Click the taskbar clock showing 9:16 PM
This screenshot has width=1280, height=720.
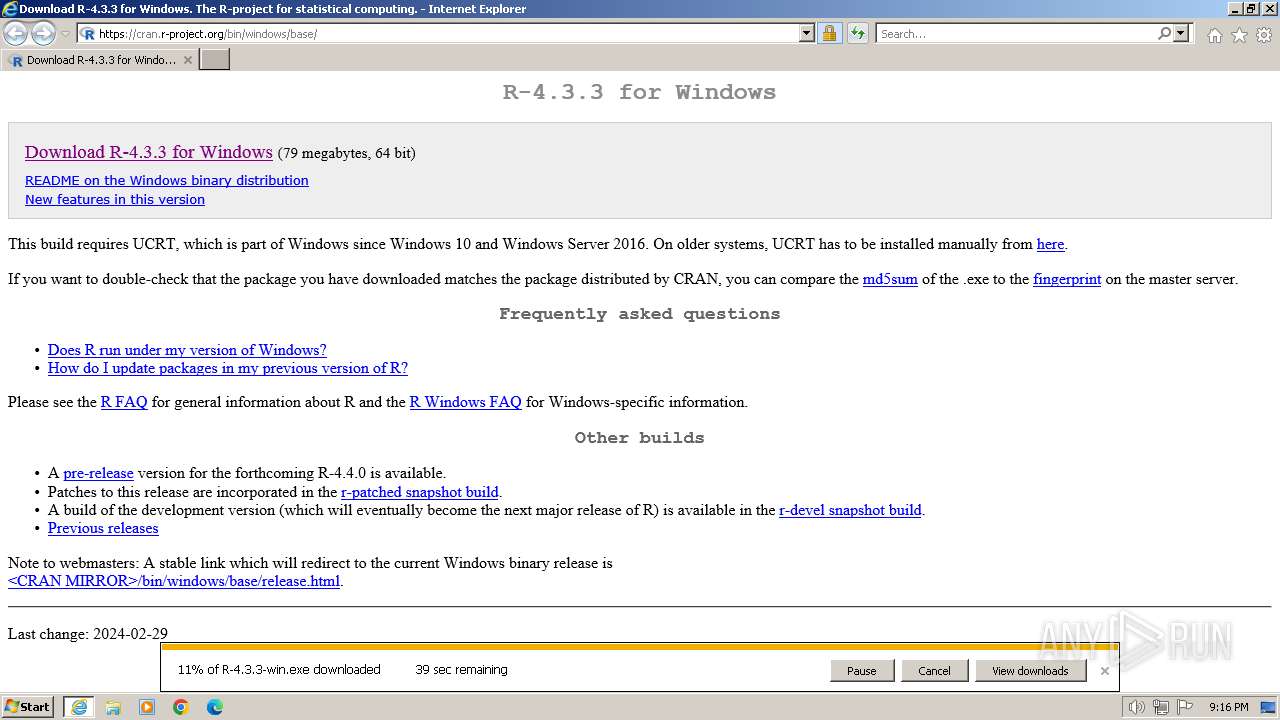tap(1228, 707)
